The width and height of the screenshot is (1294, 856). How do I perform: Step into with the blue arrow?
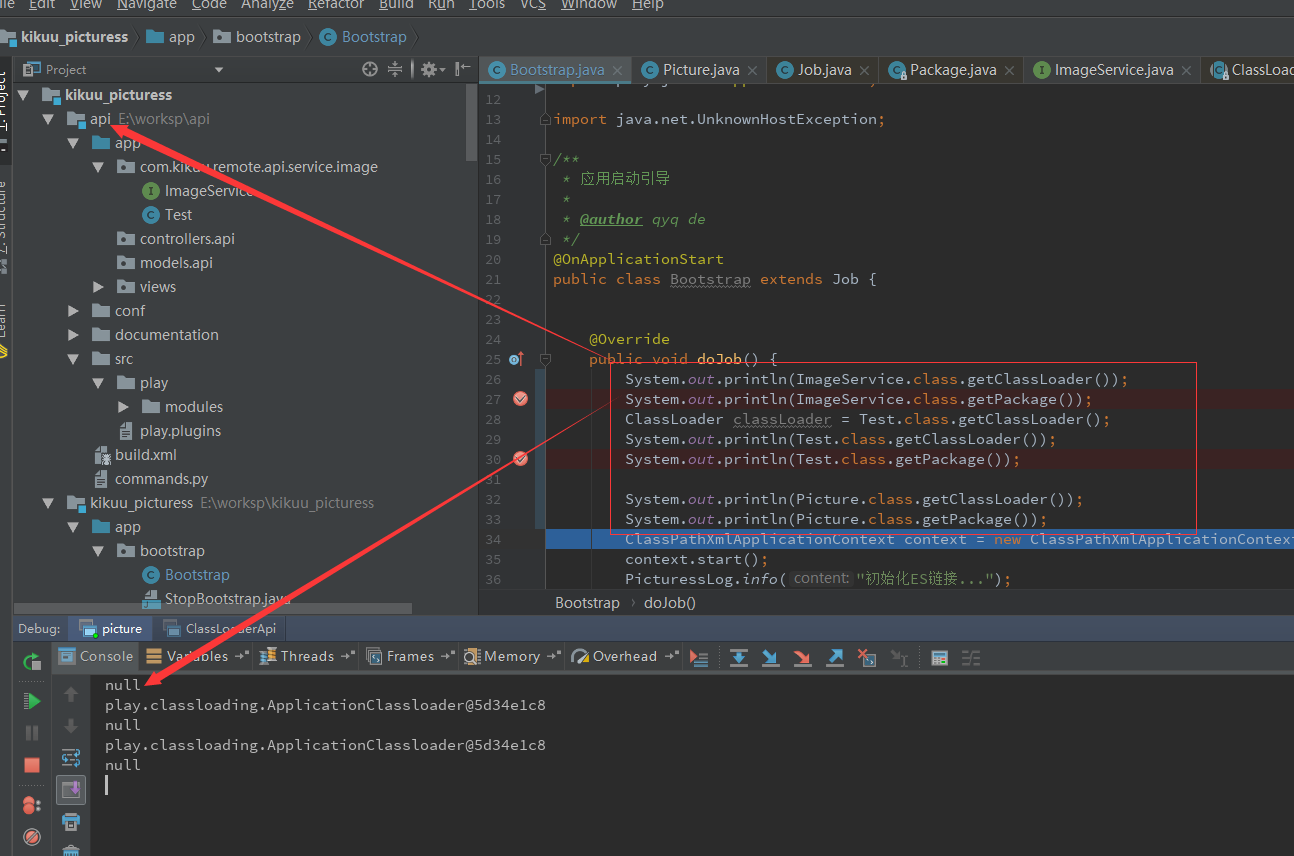(x=771, y=657)
